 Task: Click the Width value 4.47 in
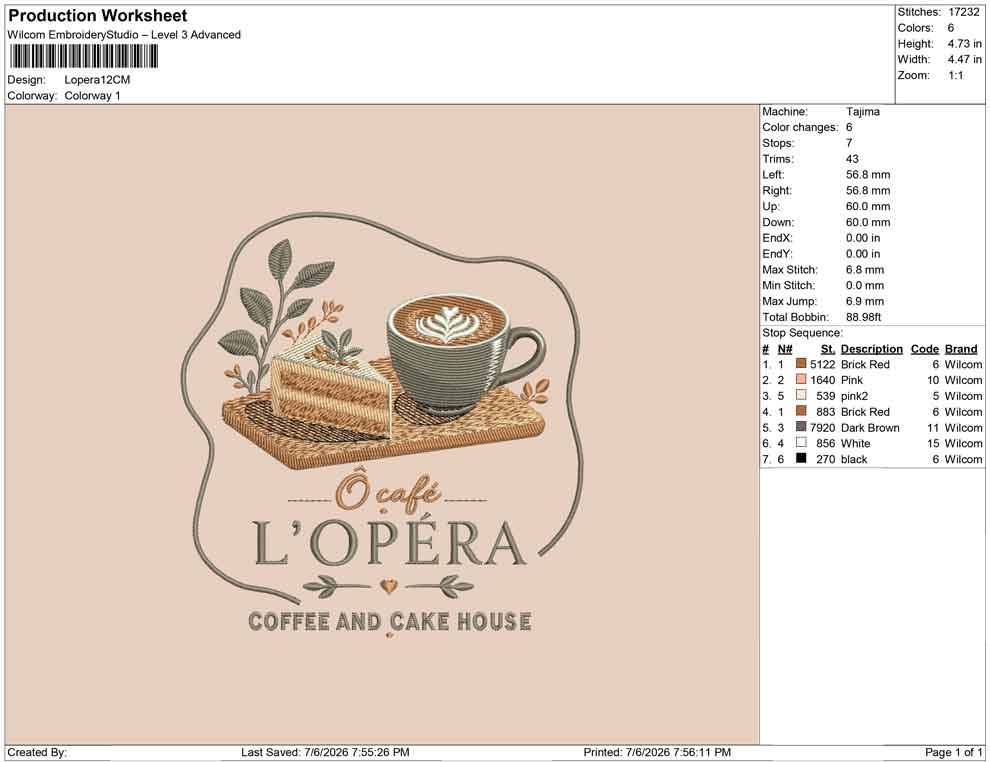click(x=964, y=59)
